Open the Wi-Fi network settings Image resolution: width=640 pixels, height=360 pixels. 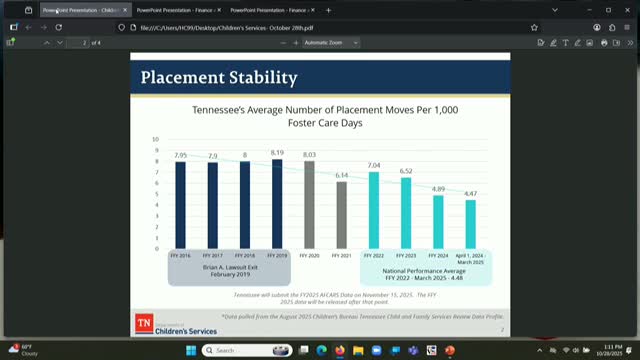pos(566,350)
